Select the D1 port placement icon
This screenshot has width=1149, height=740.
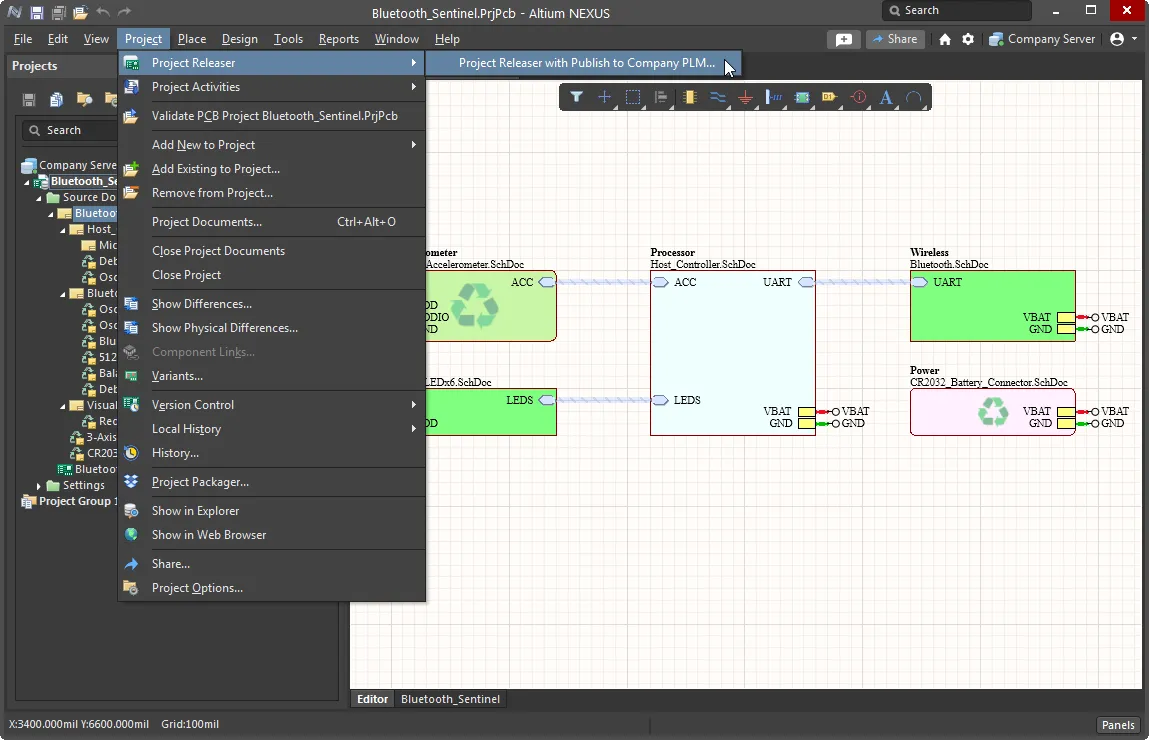(830, 97)
